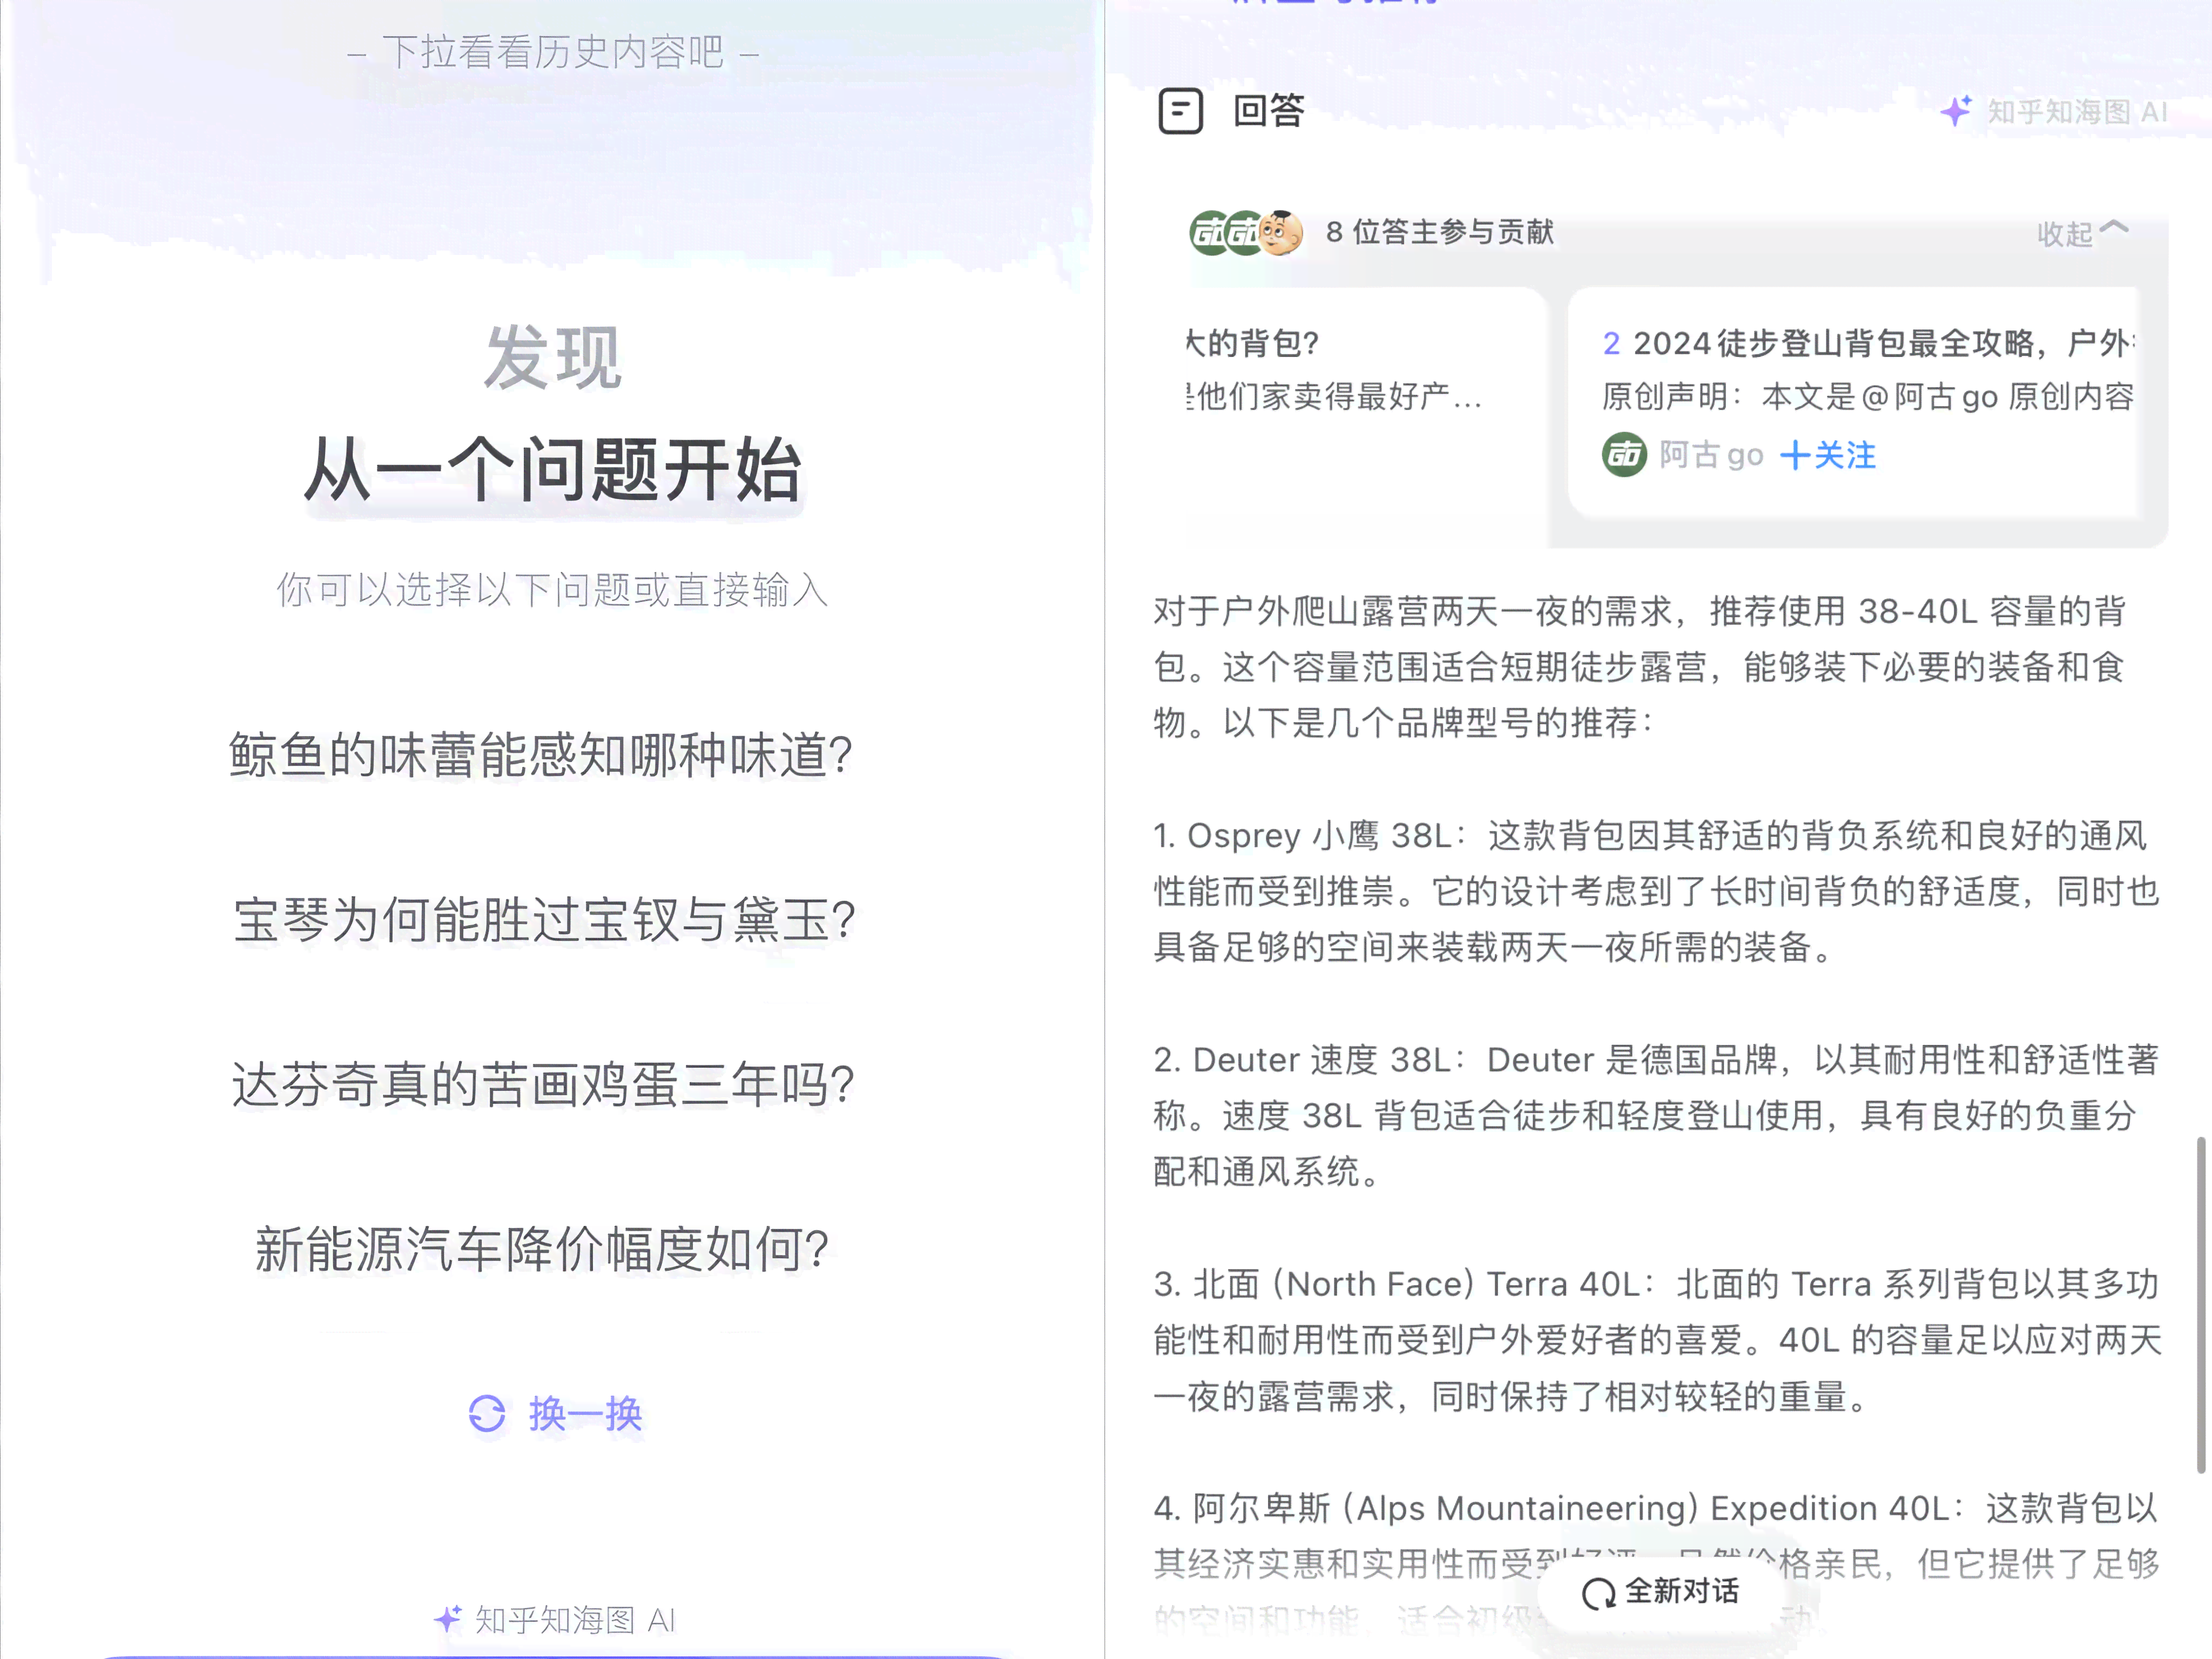Click the contributor avatars group
This screenshot has width=2212, height=1659.
[1246, 233]
